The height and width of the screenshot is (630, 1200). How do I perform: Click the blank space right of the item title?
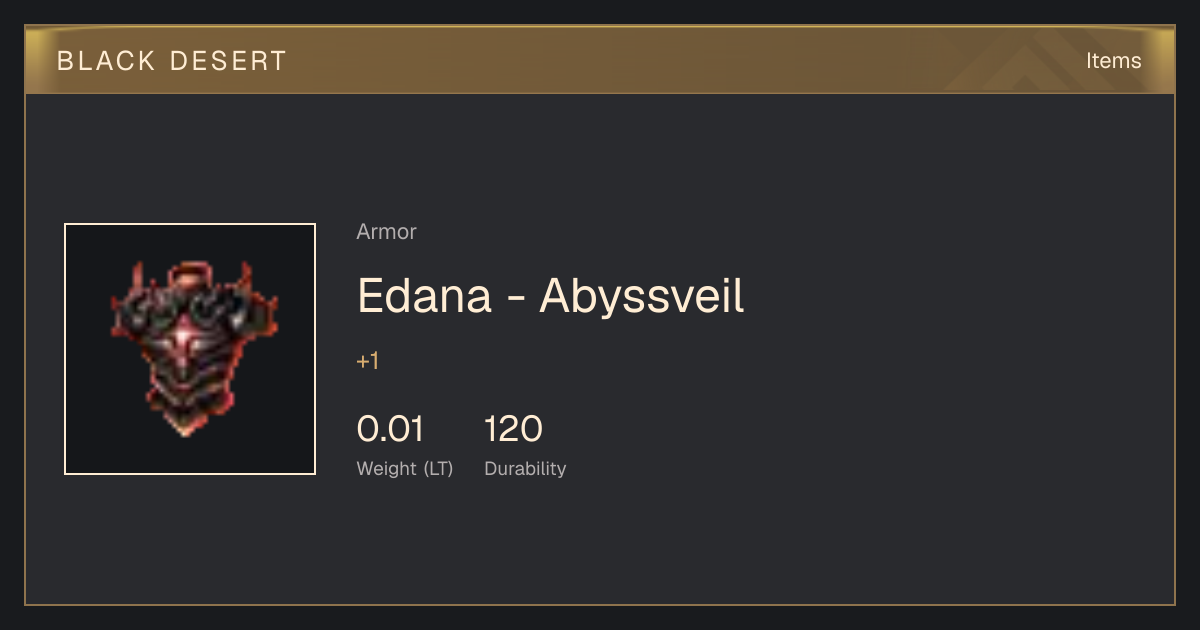pyautogui.click(x=950, y=296)
